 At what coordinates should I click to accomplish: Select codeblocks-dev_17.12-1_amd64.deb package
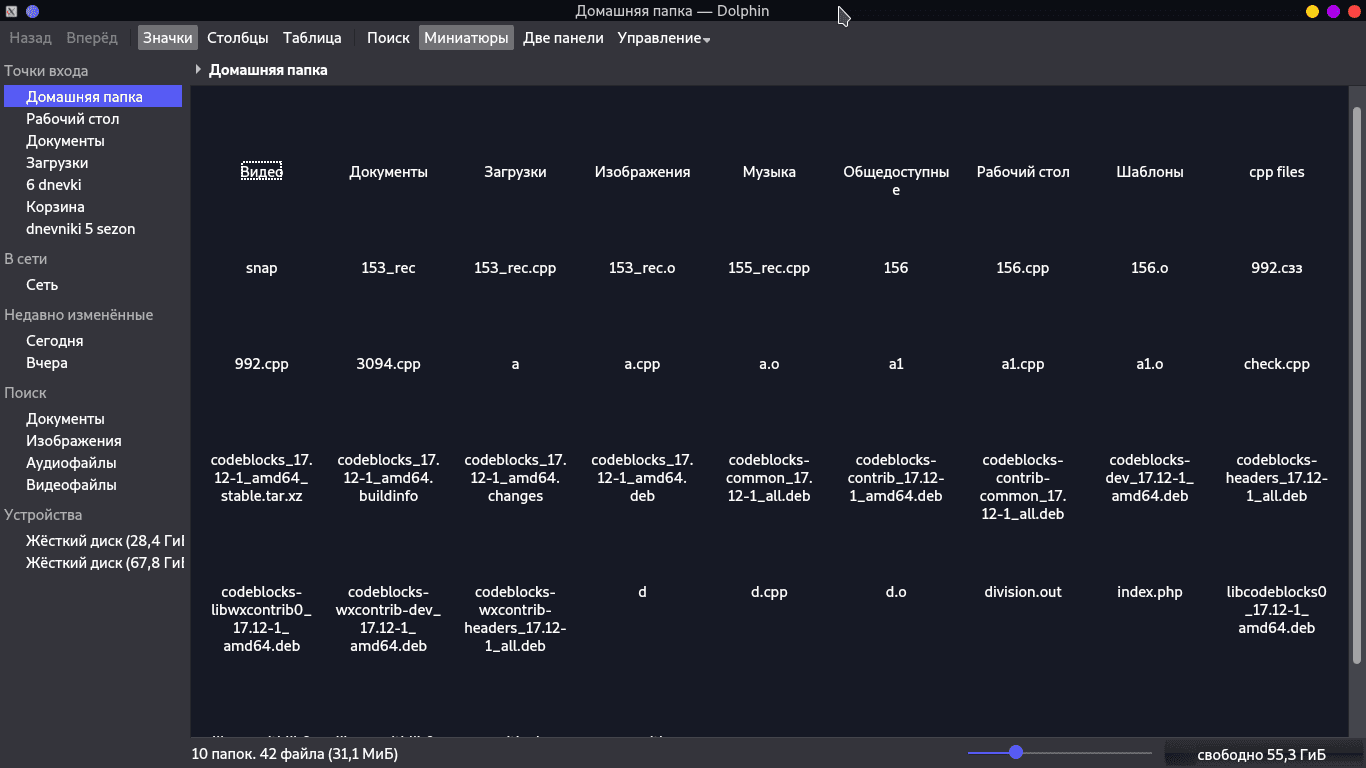1150,478
